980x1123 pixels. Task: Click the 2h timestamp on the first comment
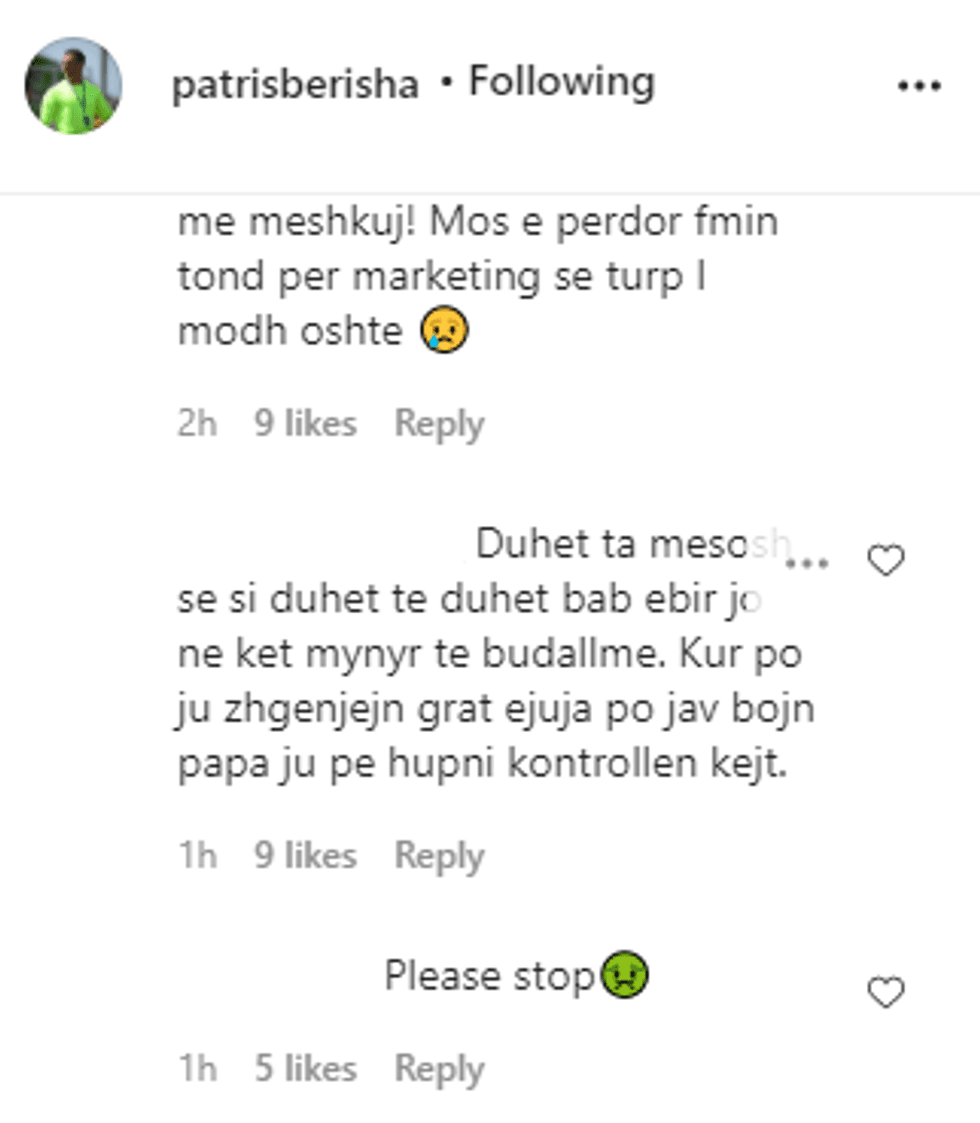coord(197,424)
